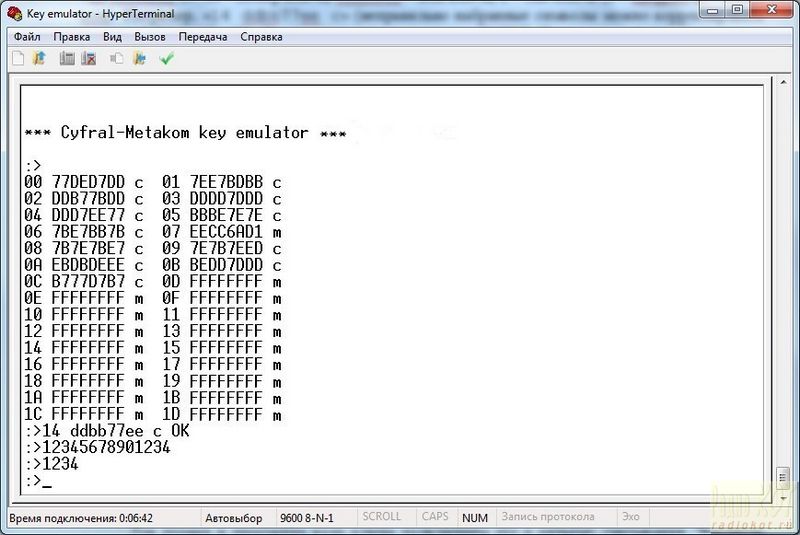800x535 pixels.
Task: Open the Передача menu
Action: click(x=203, y=37)
